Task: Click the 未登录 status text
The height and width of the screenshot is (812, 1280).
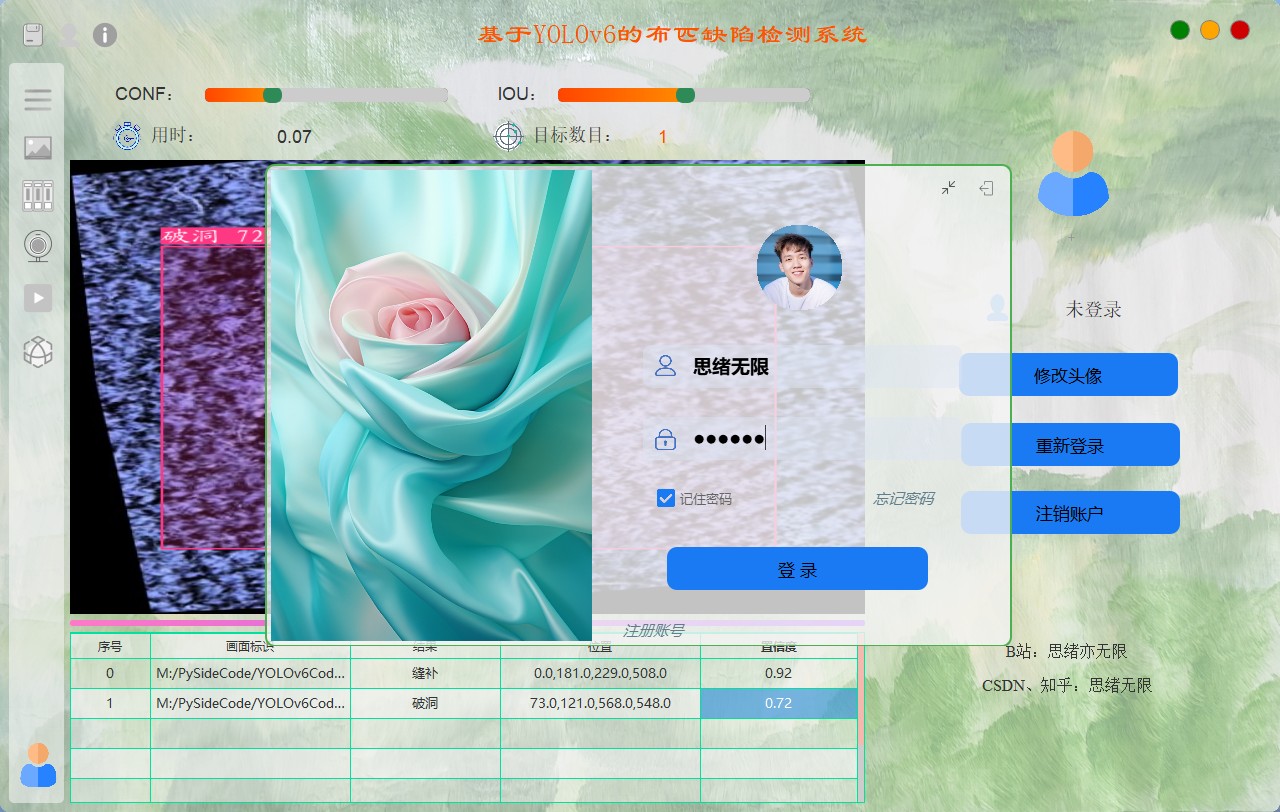Action: (1093, 309)
